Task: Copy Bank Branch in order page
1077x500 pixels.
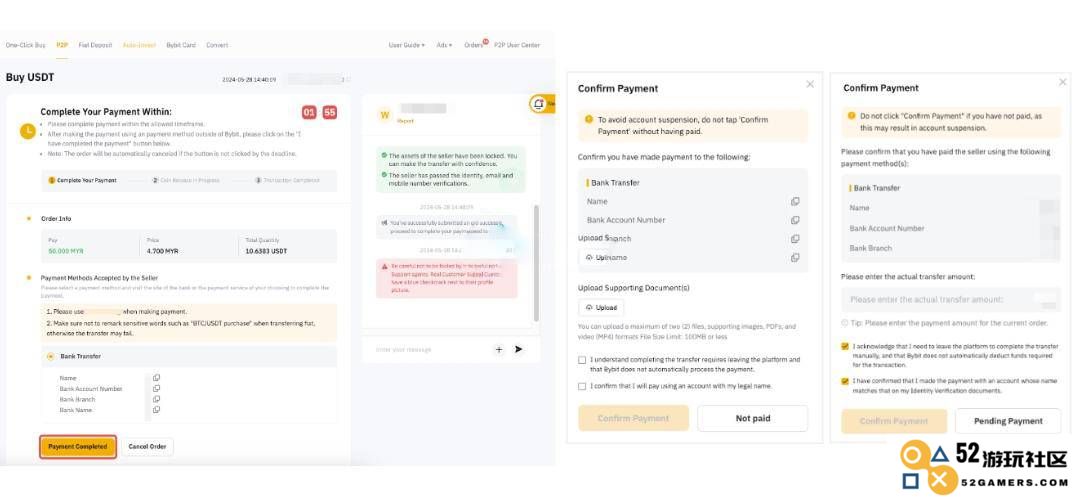Action: tap(157, 399)
